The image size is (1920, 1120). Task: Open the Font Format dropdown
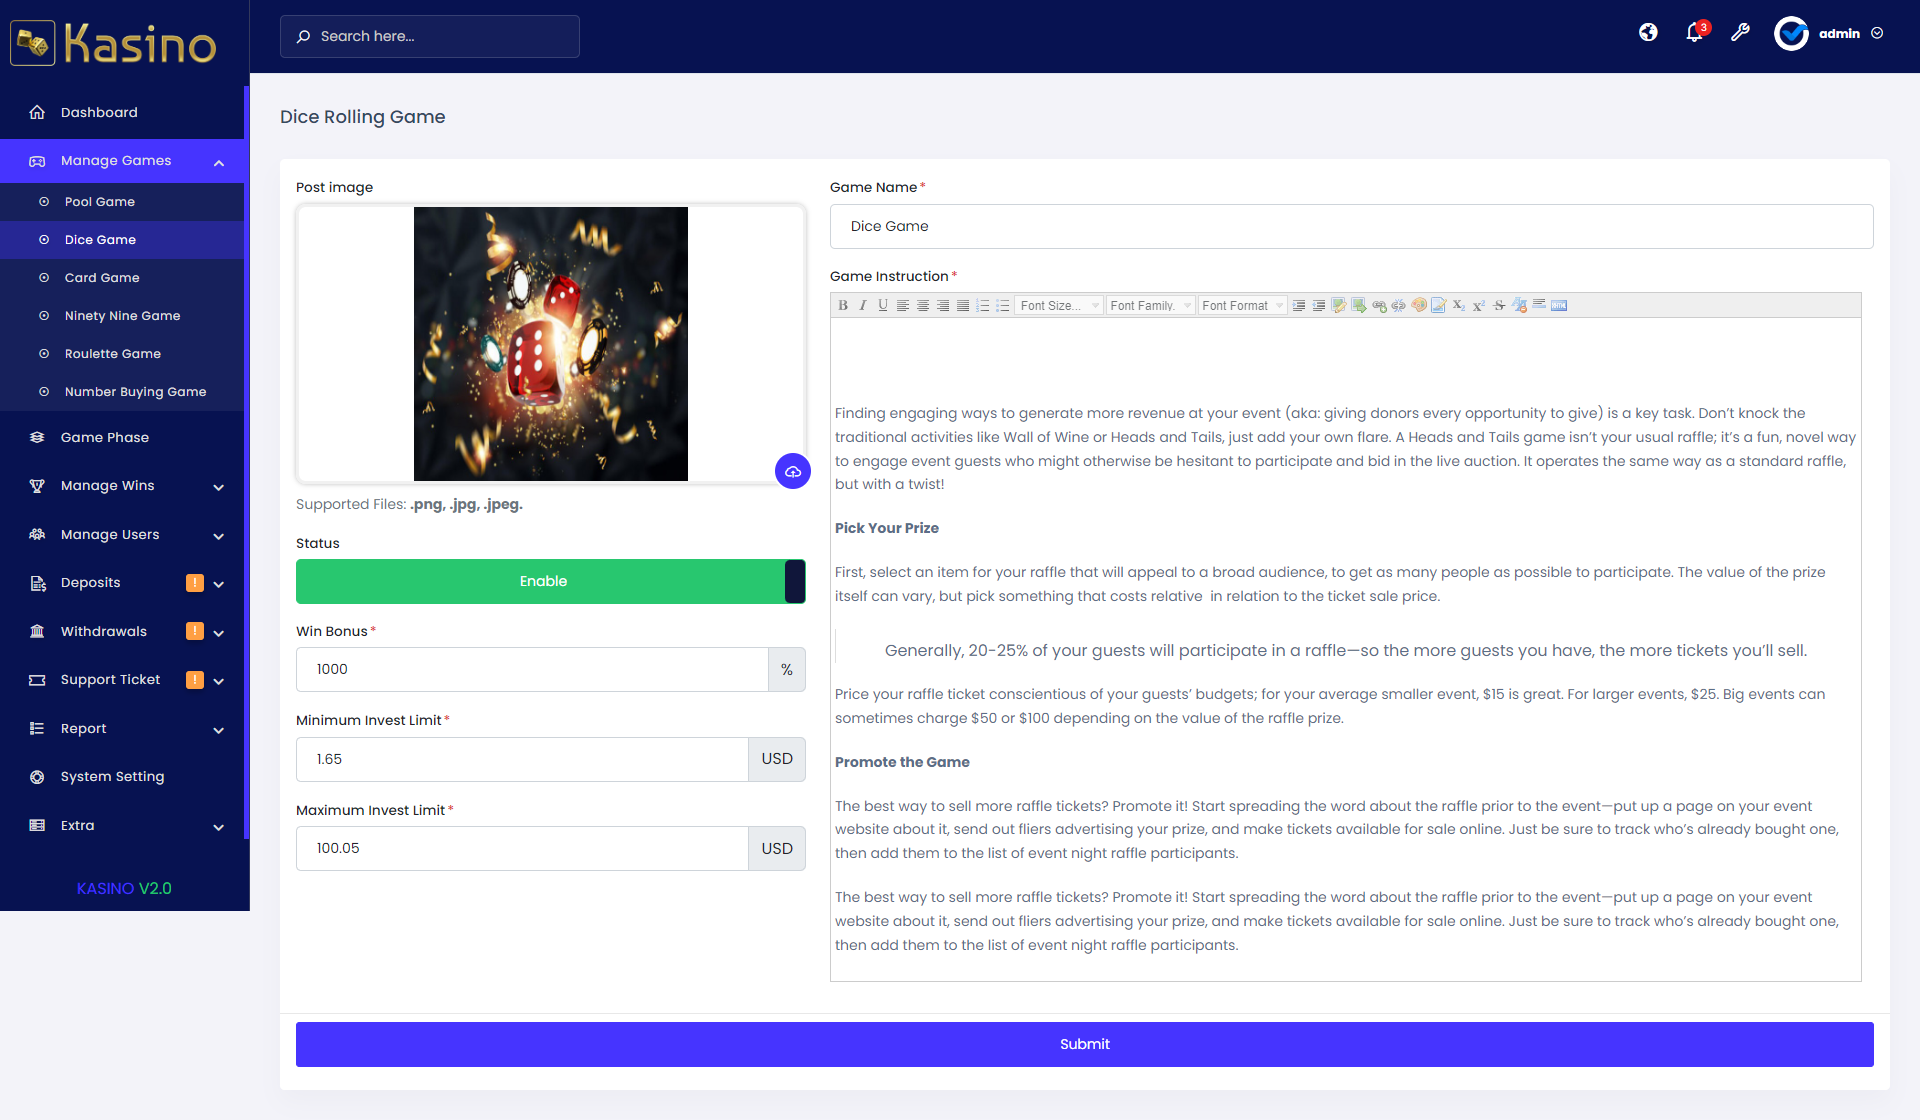pos(1243,305)
